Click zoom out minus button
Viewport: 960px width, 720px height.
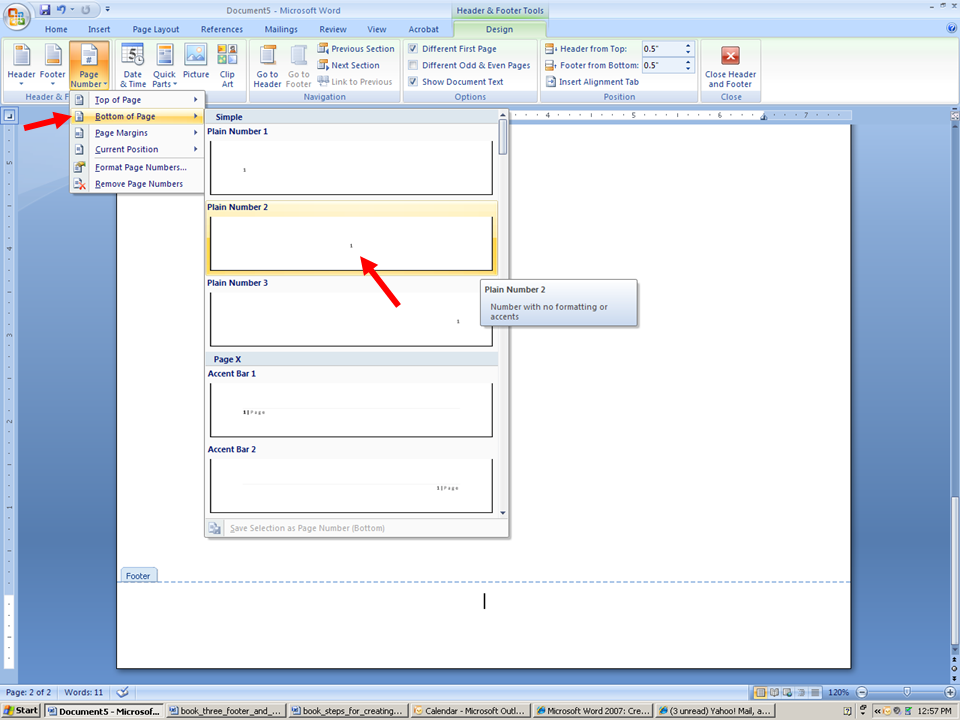(x=862, y=692)
